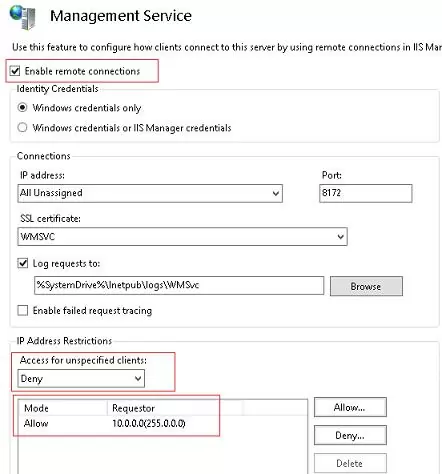Toggle Enable remote connections checkbox
442x474 pixels.
pyautogui.click(x=15, y=71)
